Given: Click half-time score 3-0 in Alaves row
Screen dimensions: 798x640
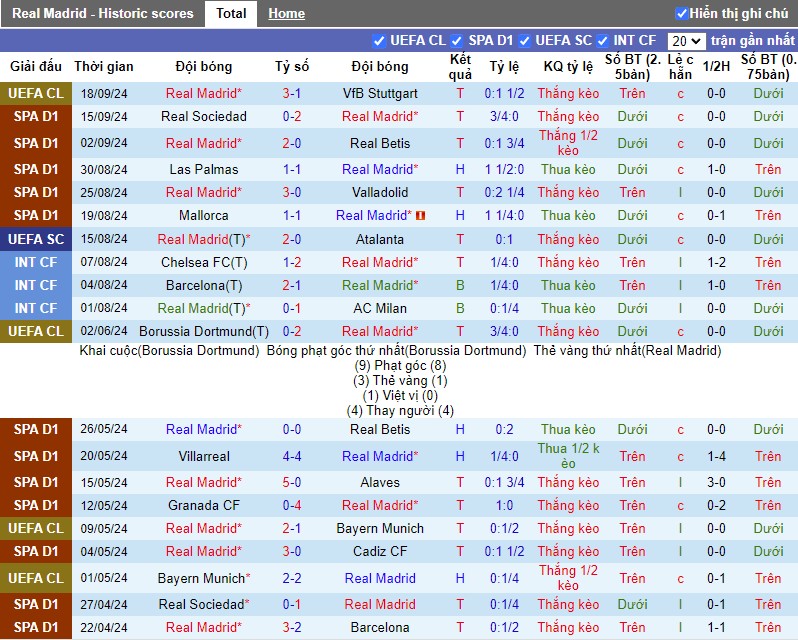Looking at the screenshot, I should point(716,482).
